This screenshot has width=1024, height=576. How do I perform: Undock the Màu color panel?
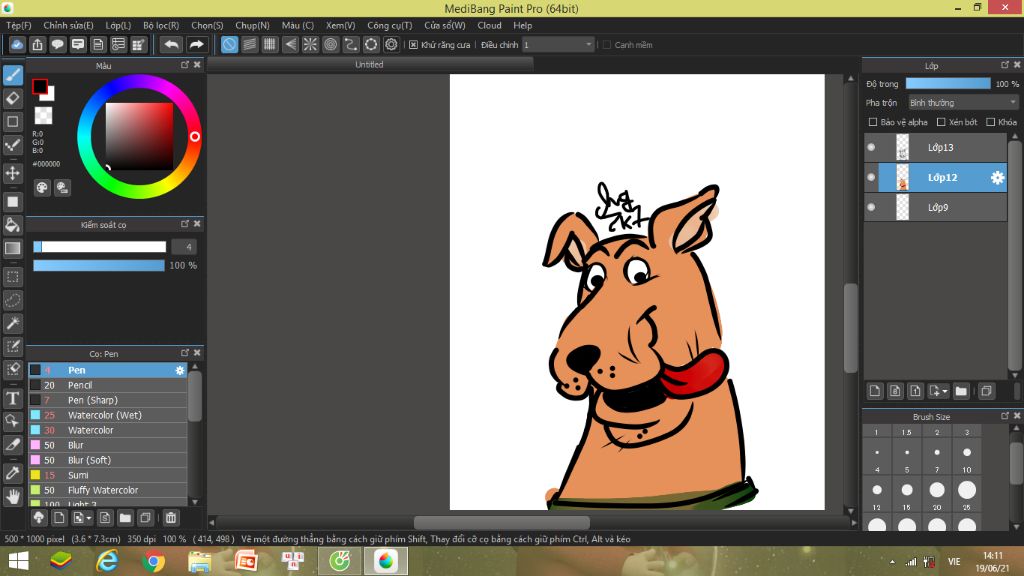185,65
